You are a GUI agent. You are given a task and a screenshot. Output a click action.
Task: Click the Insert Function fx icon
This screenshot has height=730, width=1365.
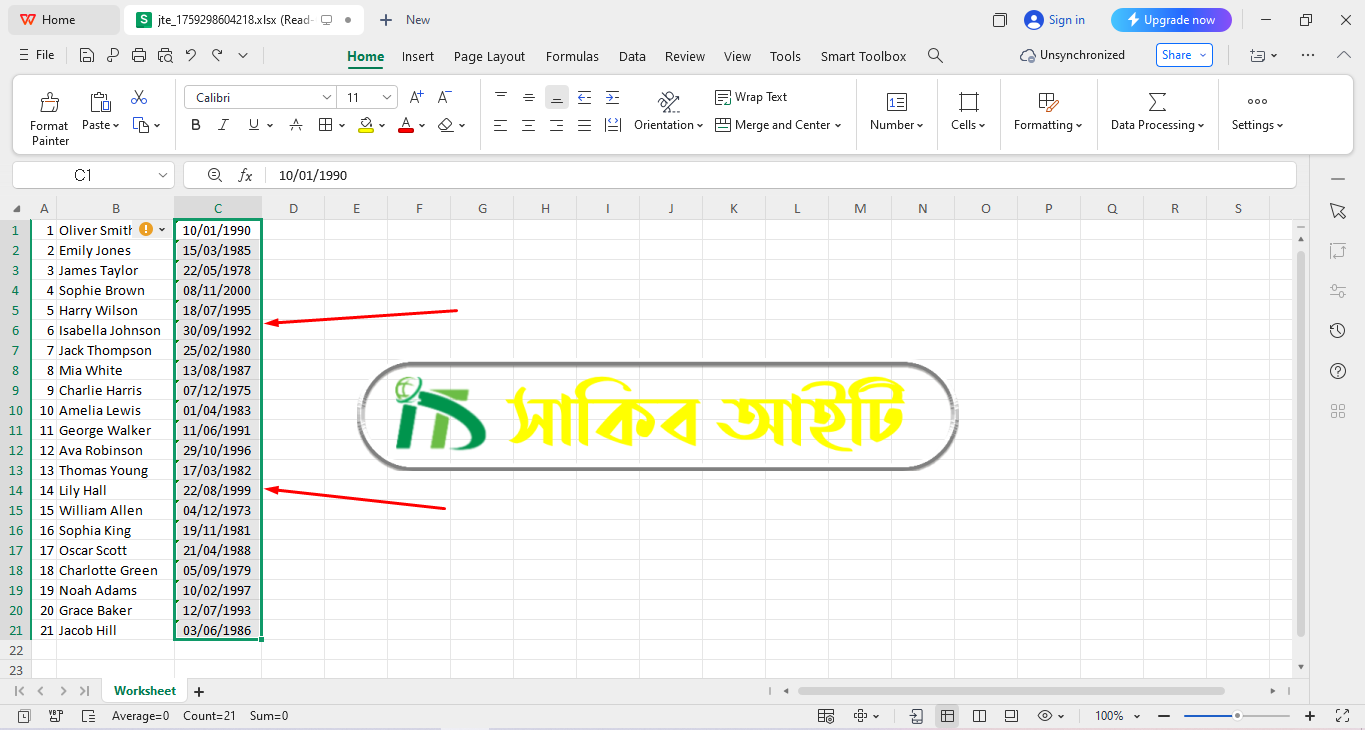245,175
